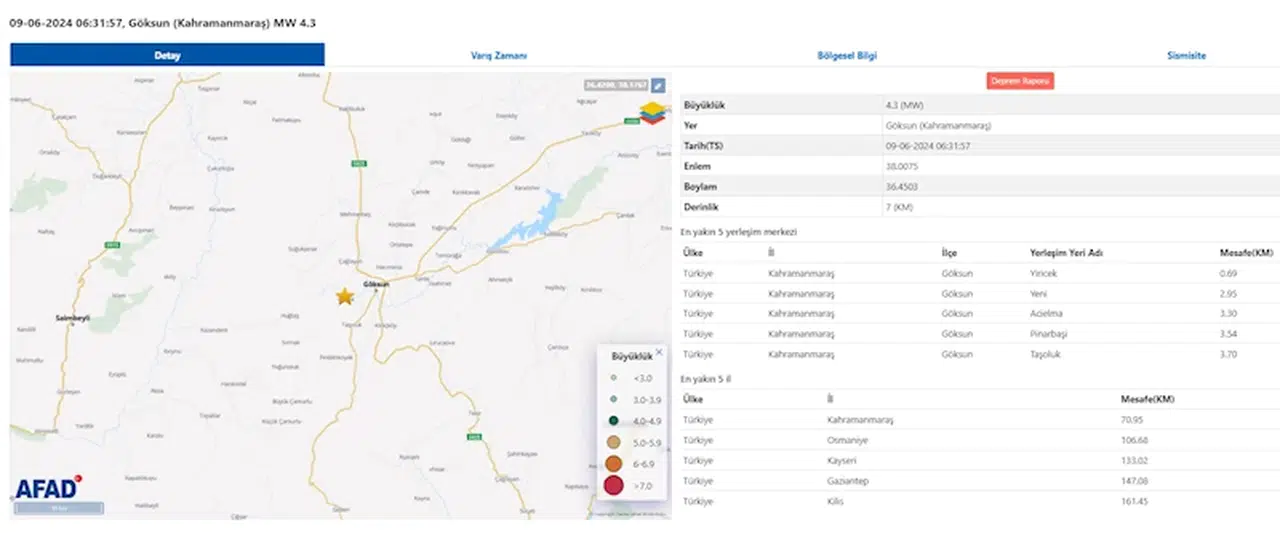Click the dark green 4.0-4.9 legend dot
1280x533 pixels.
click(613, 421)
